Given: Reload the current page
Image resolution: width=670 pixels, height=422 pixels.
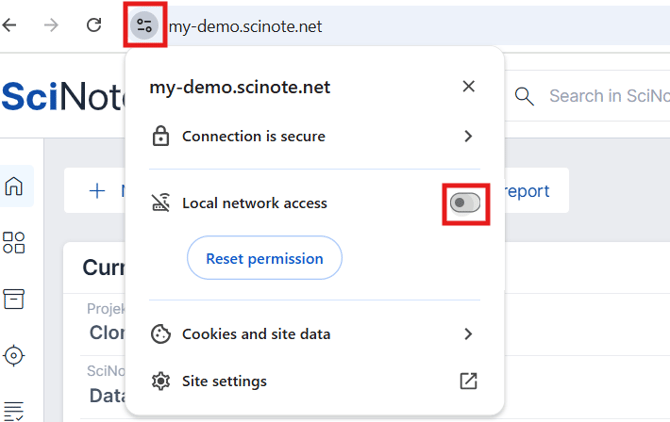Looking at the screenshot, I should coord(94,25).
